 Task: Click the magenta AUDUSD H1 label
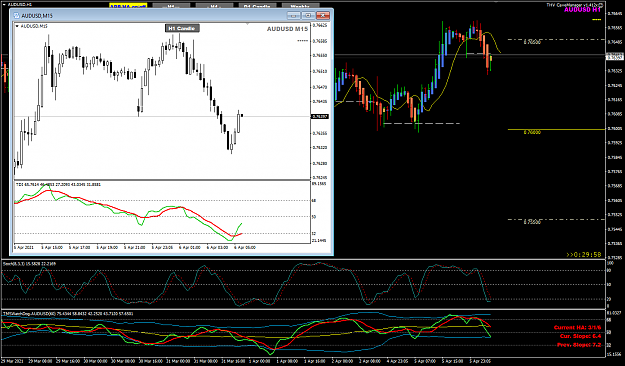(582, 10)
